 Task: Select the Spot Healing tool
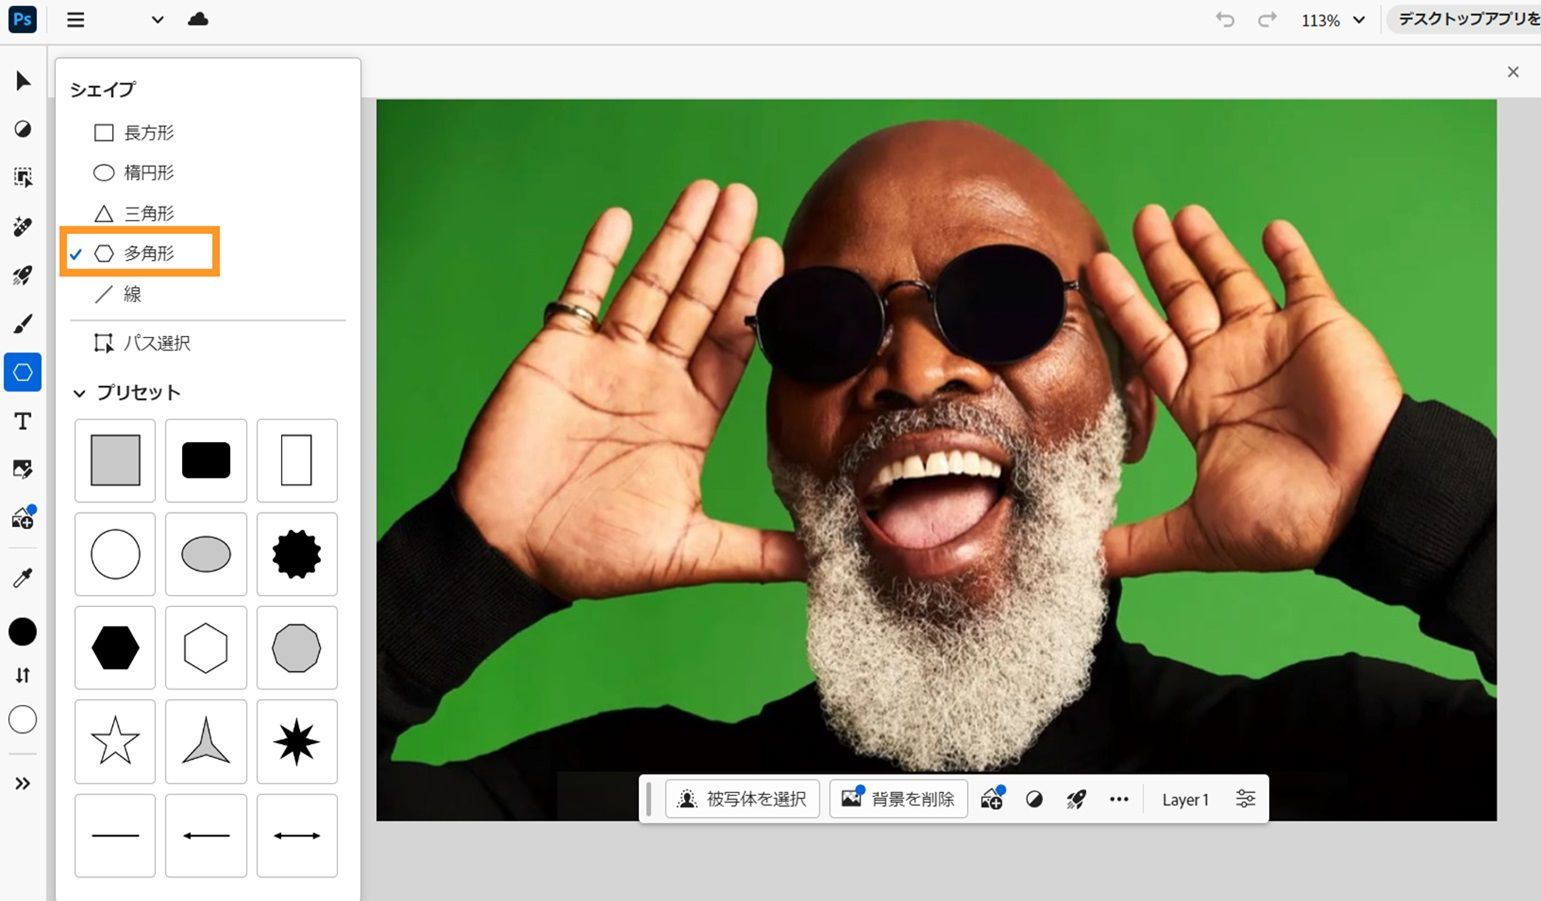click(22, 226)
